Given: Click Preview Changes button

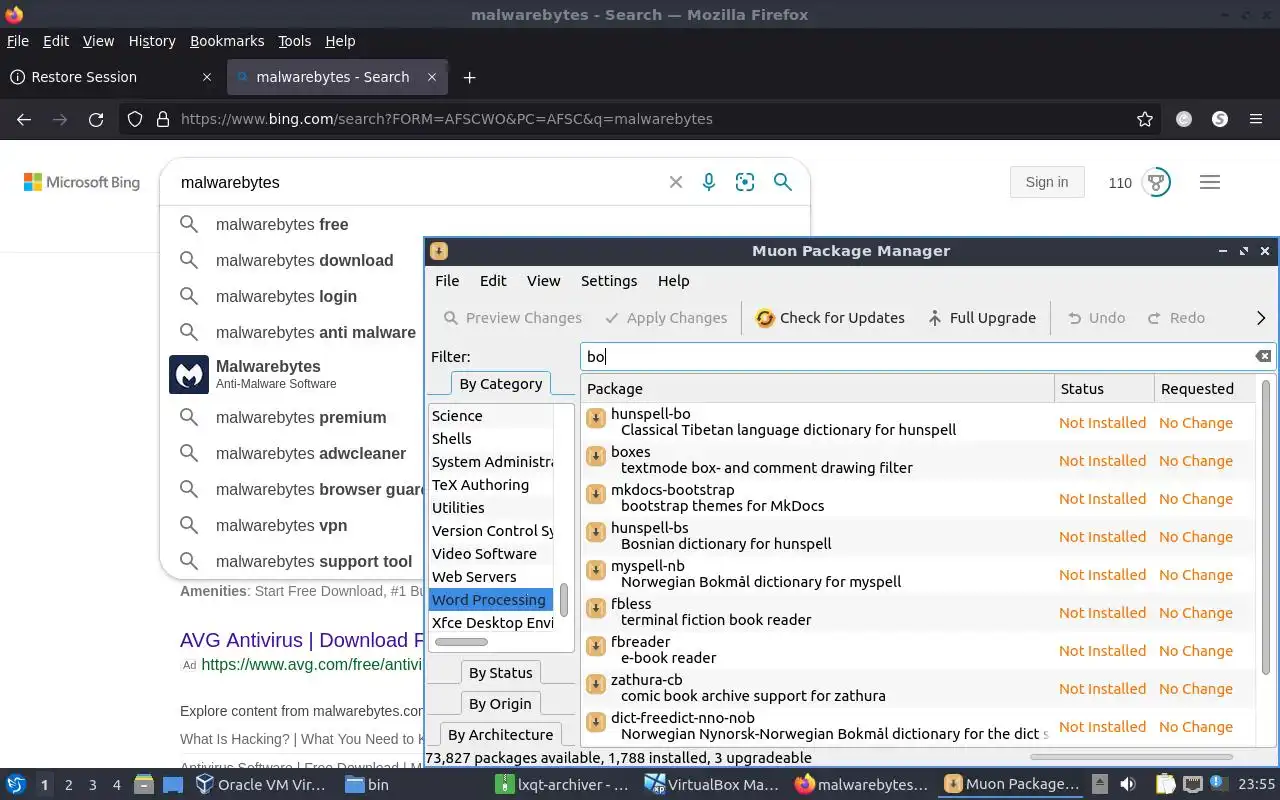Looking at the screenshot, I should (512, 318).
